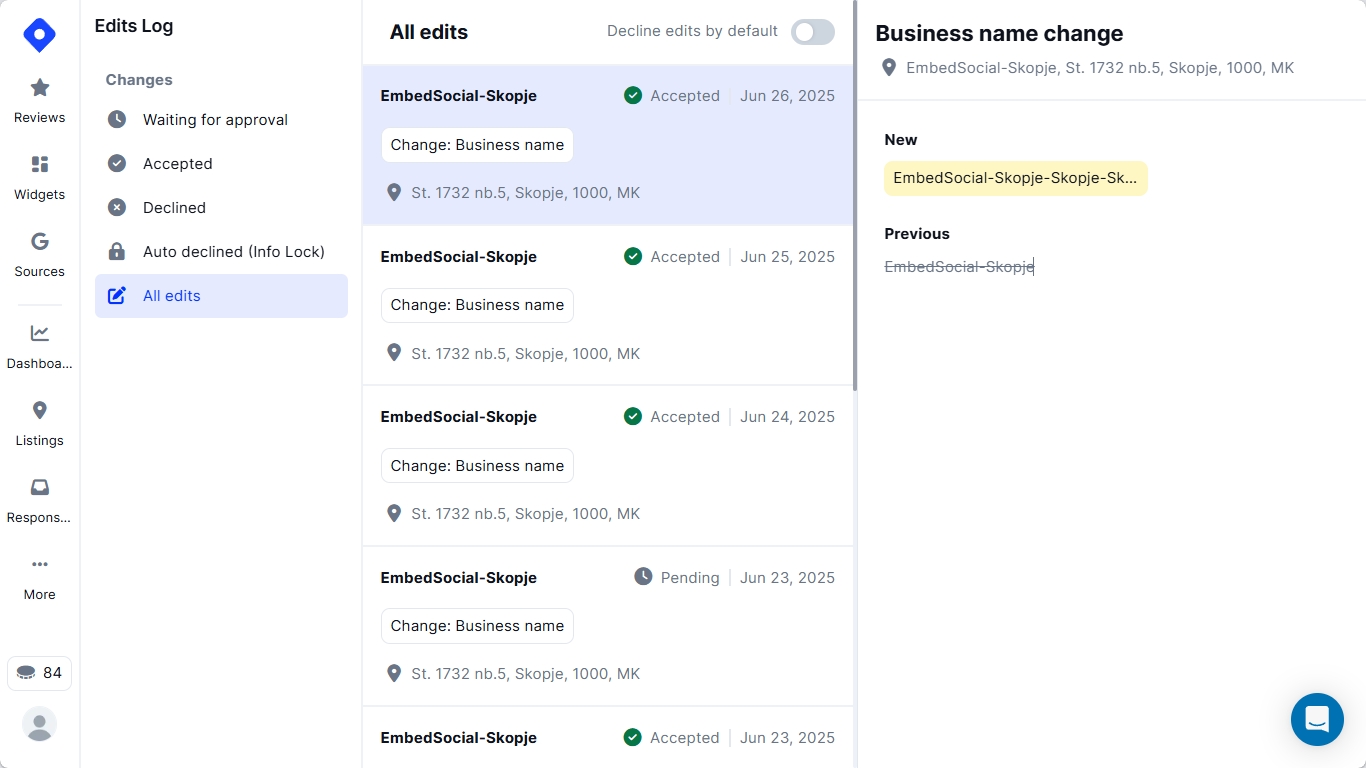The image size is (1366, 768).
Task: Open the Widgets section
Action: coord(39,177)
